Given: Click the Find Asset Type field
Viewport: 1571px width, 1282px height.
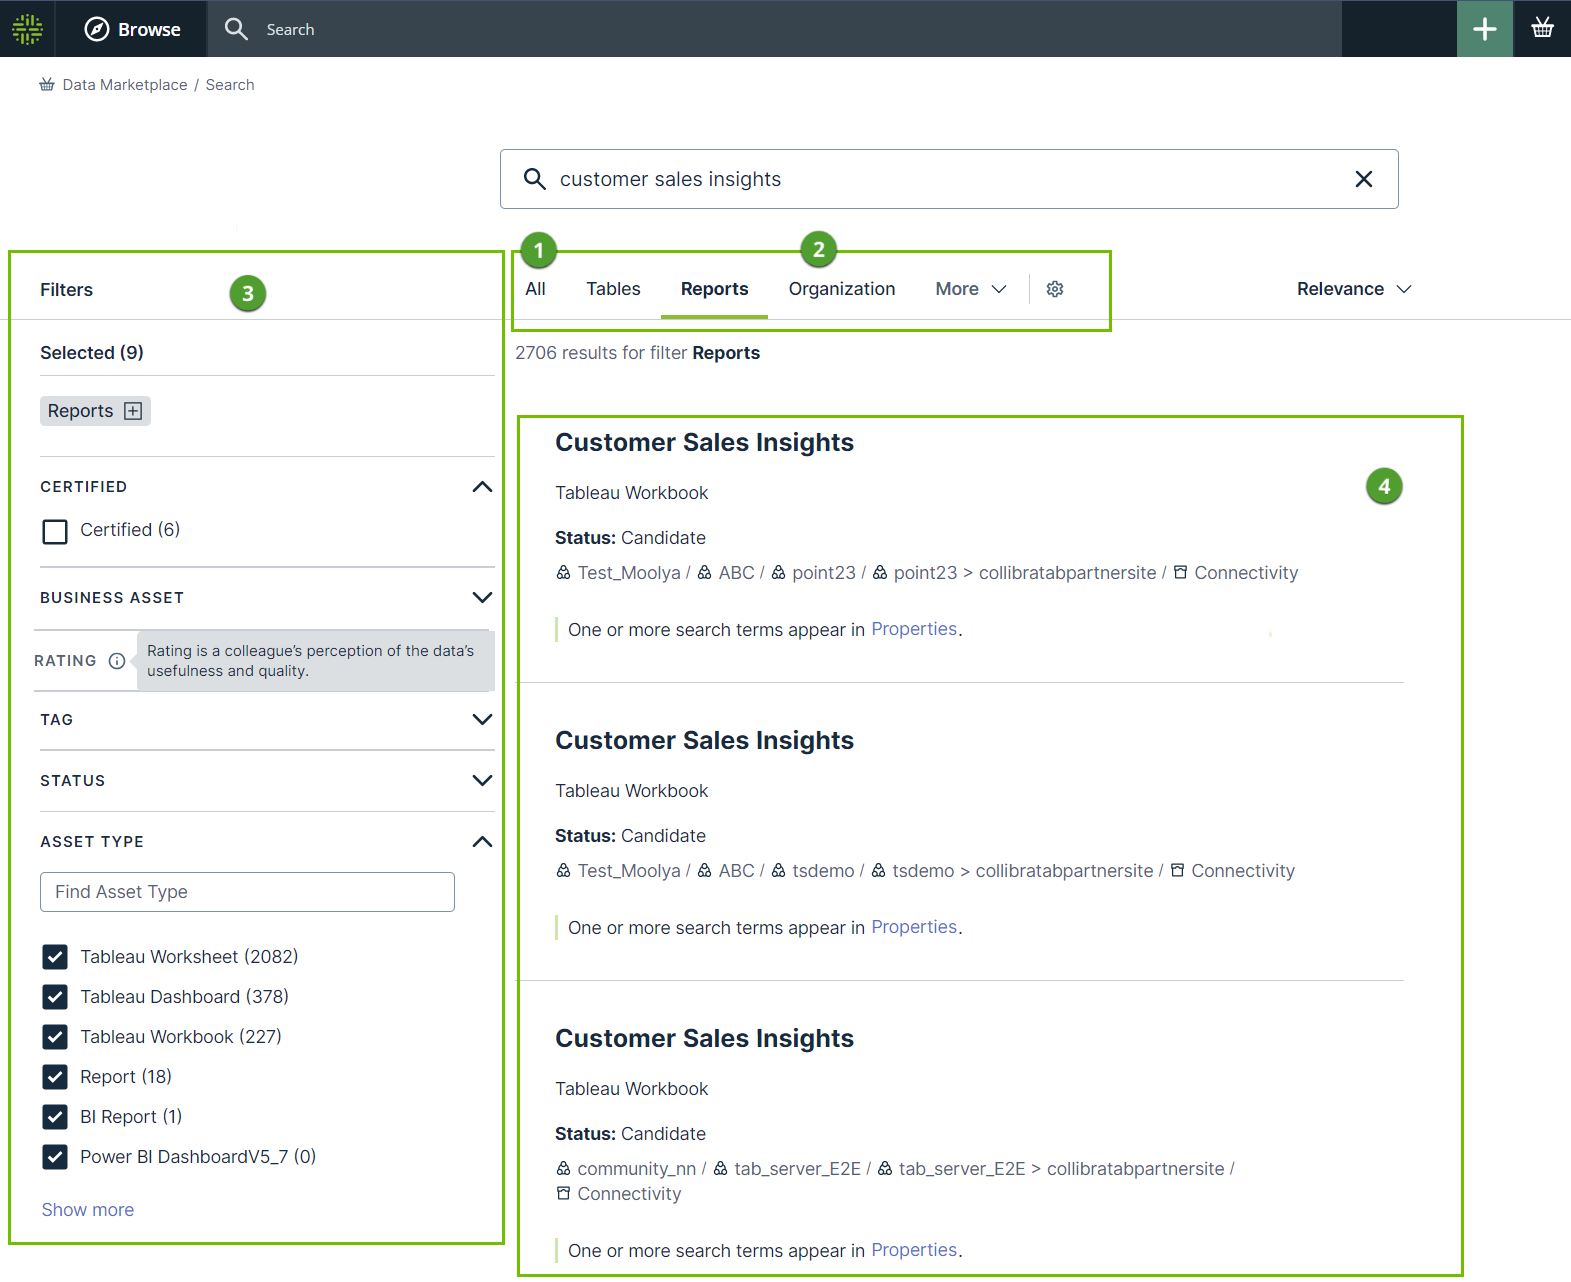Looking at the screenshot, I should click(247, 892).
